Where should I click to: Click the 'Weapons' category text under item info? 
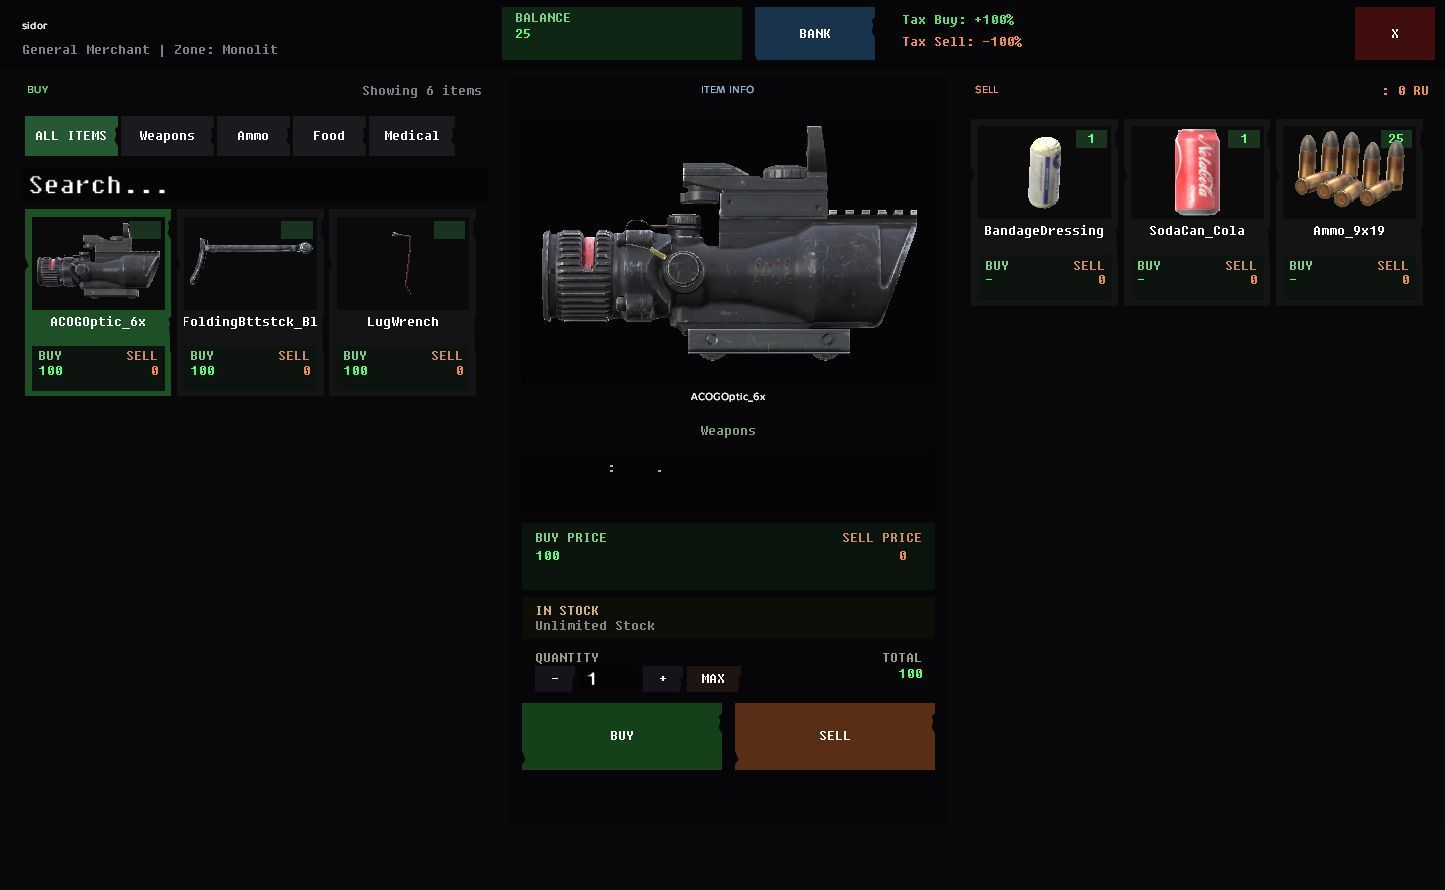pyautogui.click(x=728, y=431)
